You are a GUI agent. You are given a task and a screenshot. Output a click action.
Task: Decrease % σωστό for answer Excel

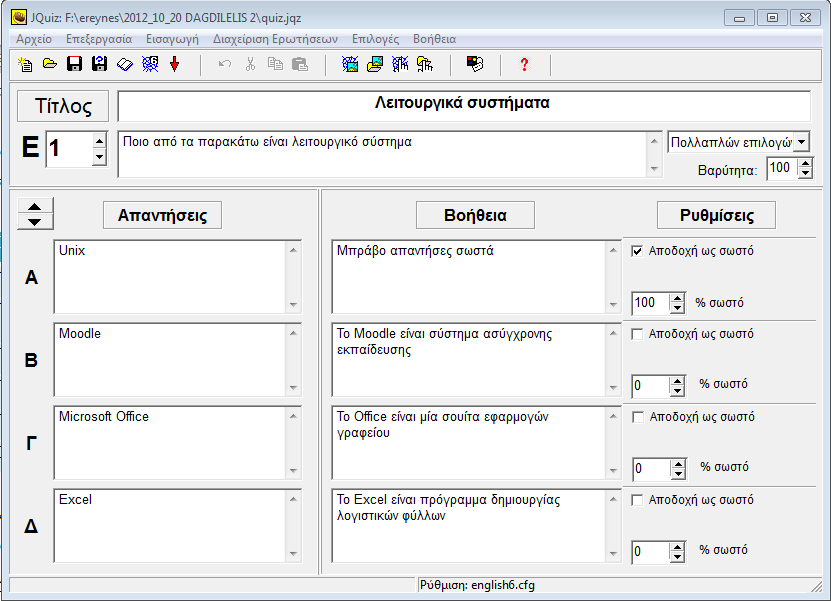click(x=677, y=557)
